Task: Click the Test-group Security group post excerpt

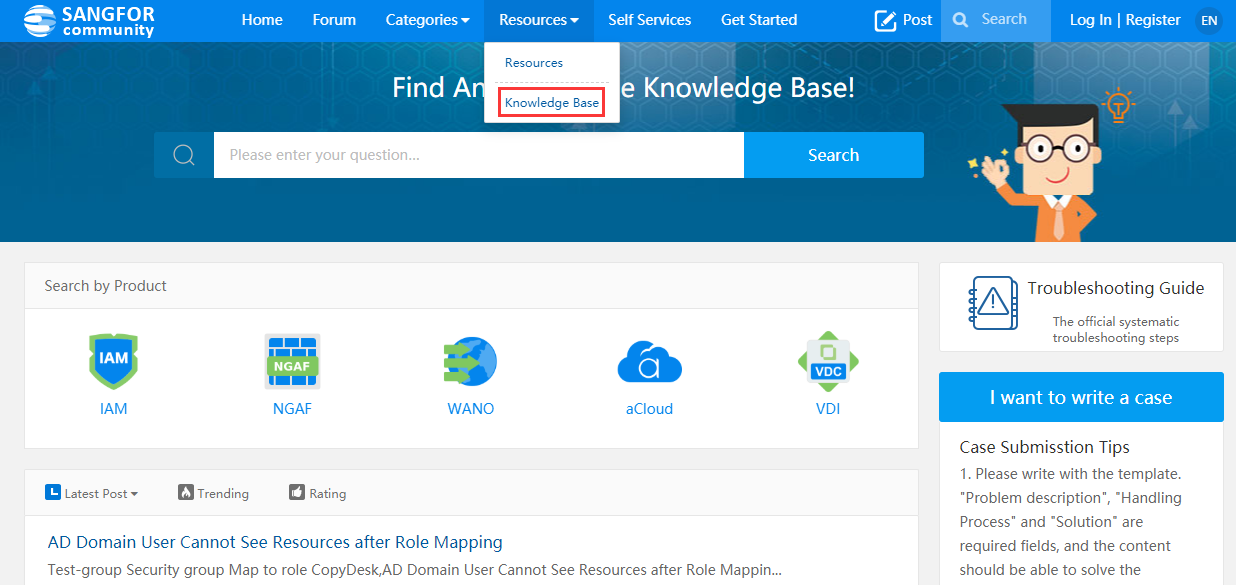Action: [414, 570]
